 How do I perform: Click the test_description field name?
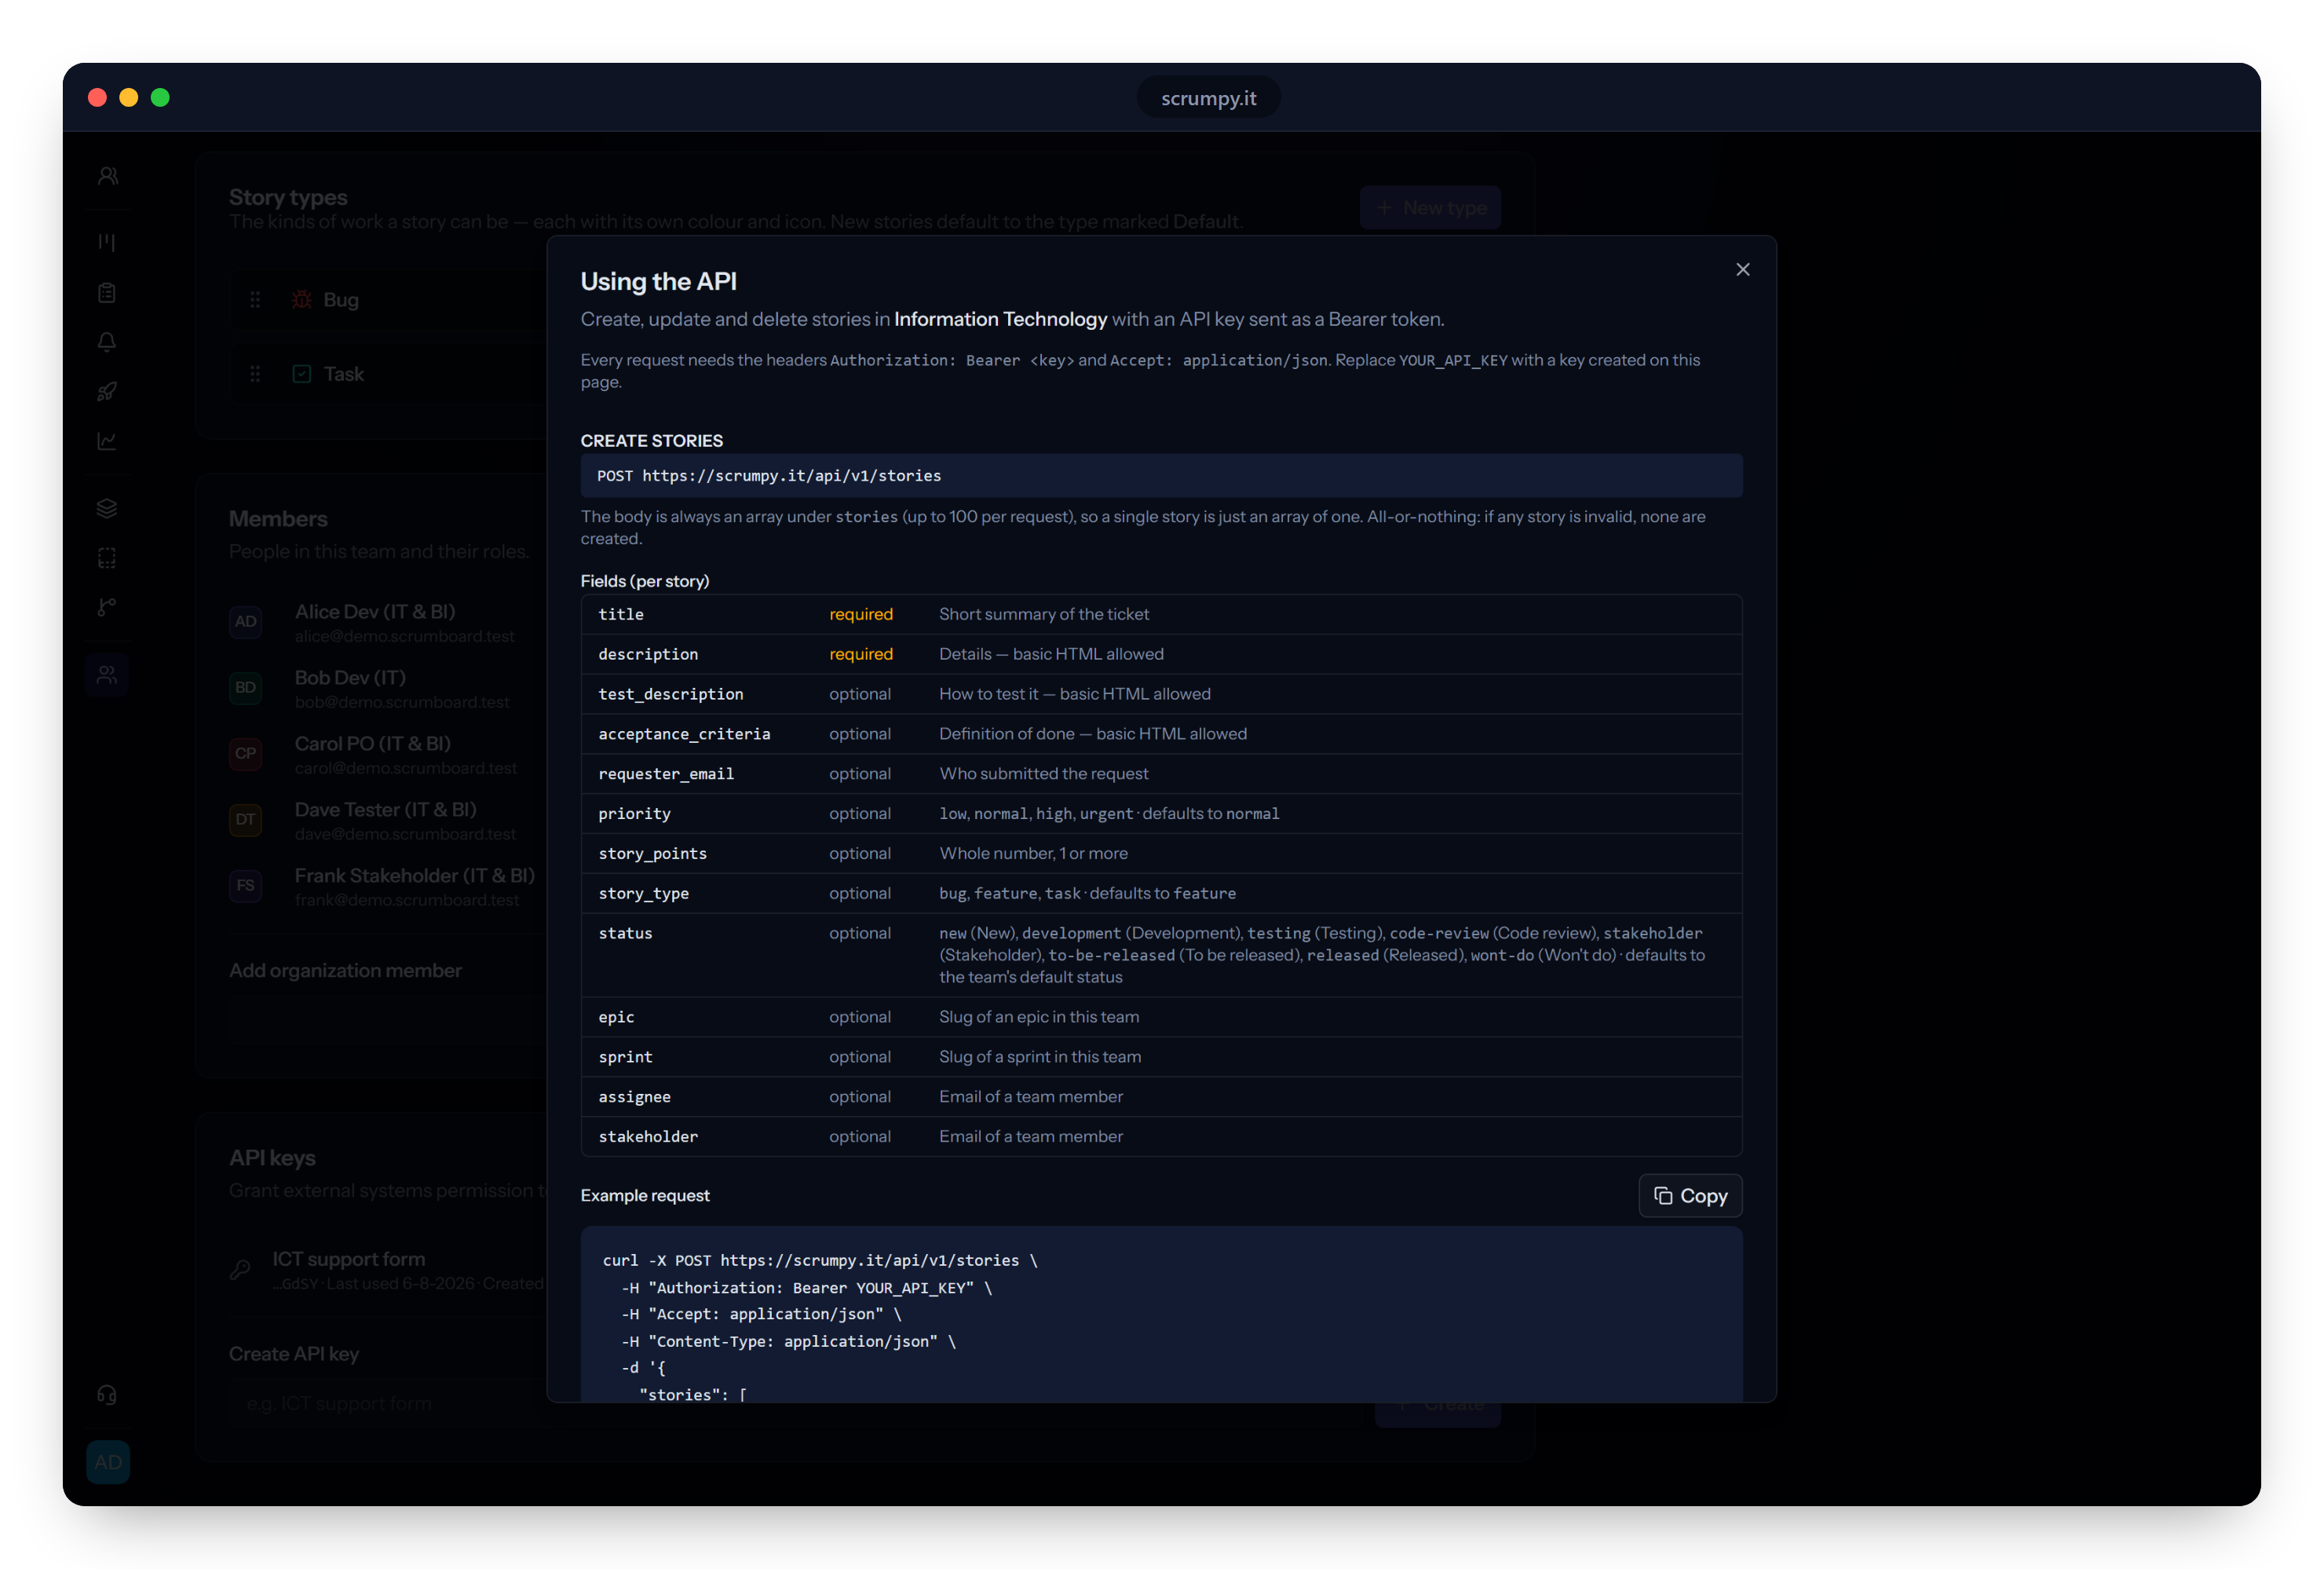pyautogui.click(x=671, y=694)
